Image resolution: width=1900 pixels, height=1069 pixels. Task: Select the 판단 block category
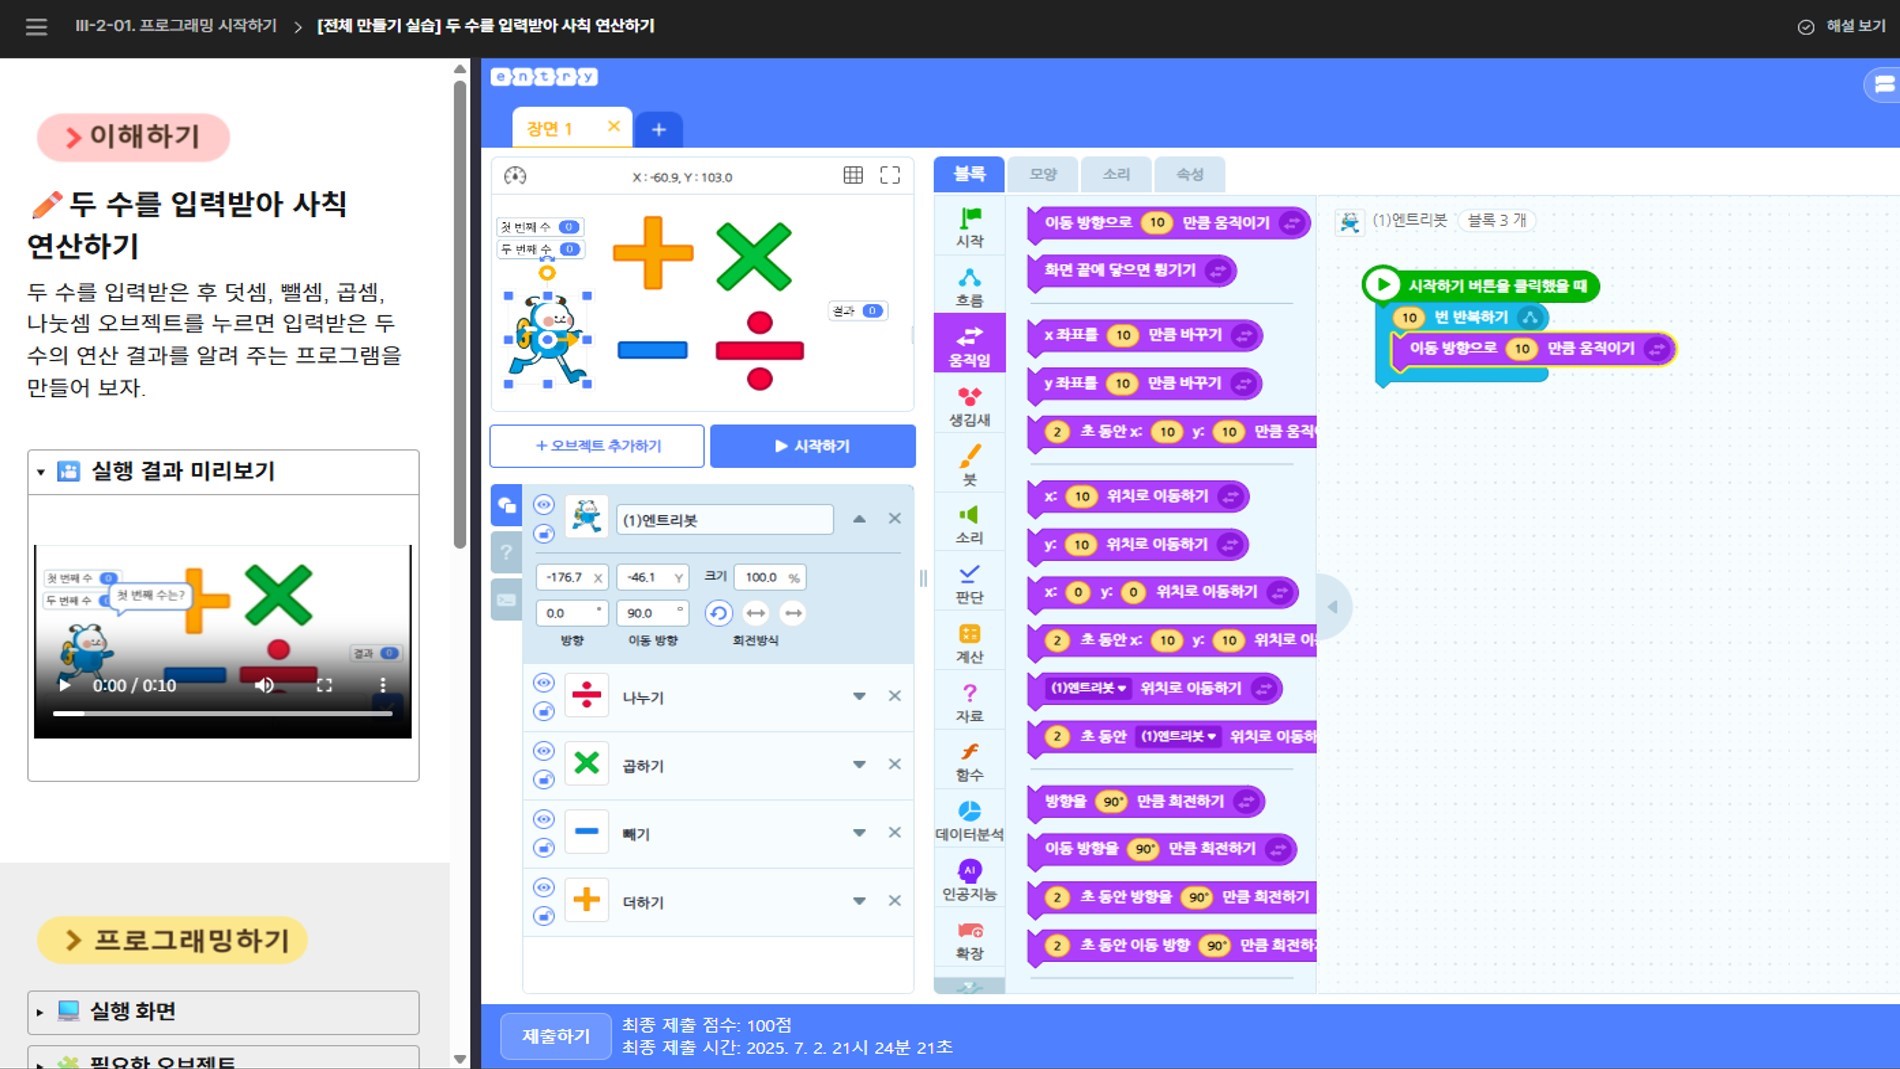click(969, 583)
